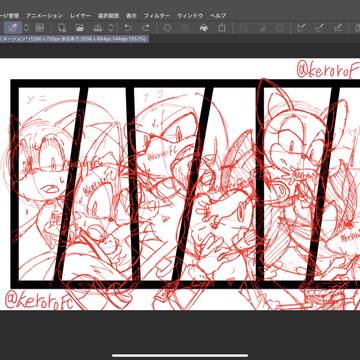Click the document icon before the New button
Viewport: 360px width, 360px height.
40,28
